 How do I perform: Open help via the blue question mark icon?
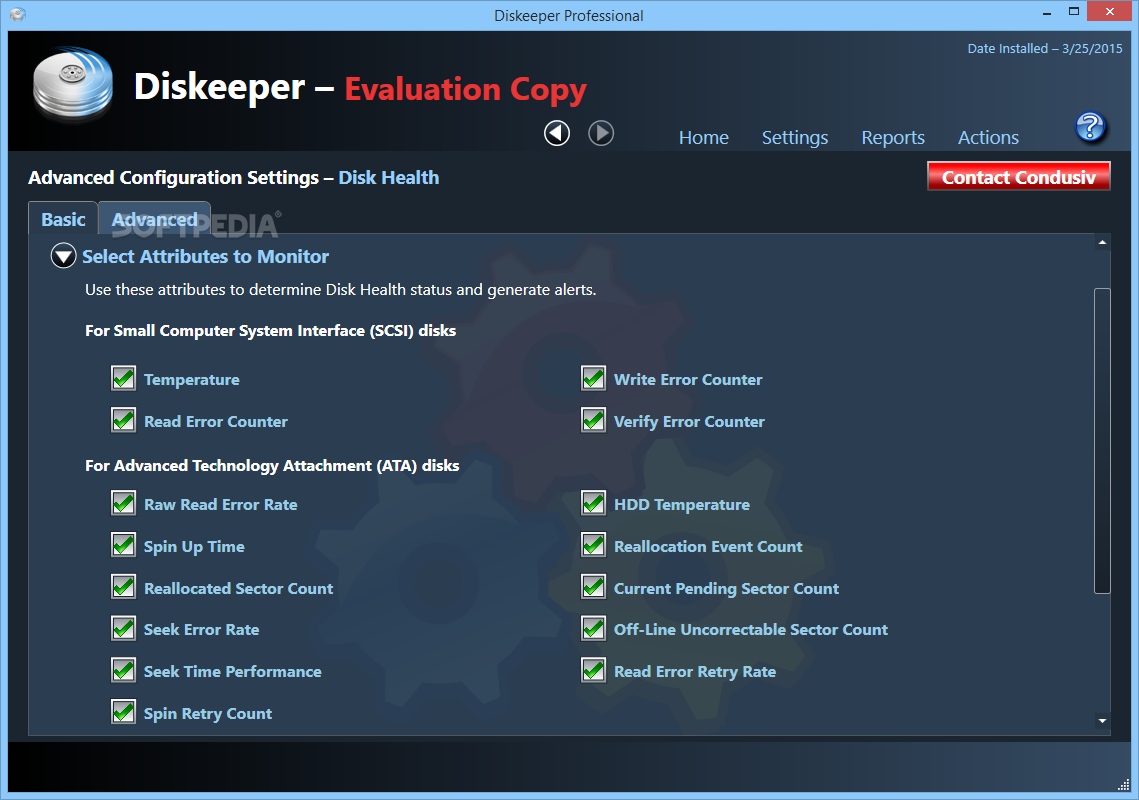(x=1090, y=127)
